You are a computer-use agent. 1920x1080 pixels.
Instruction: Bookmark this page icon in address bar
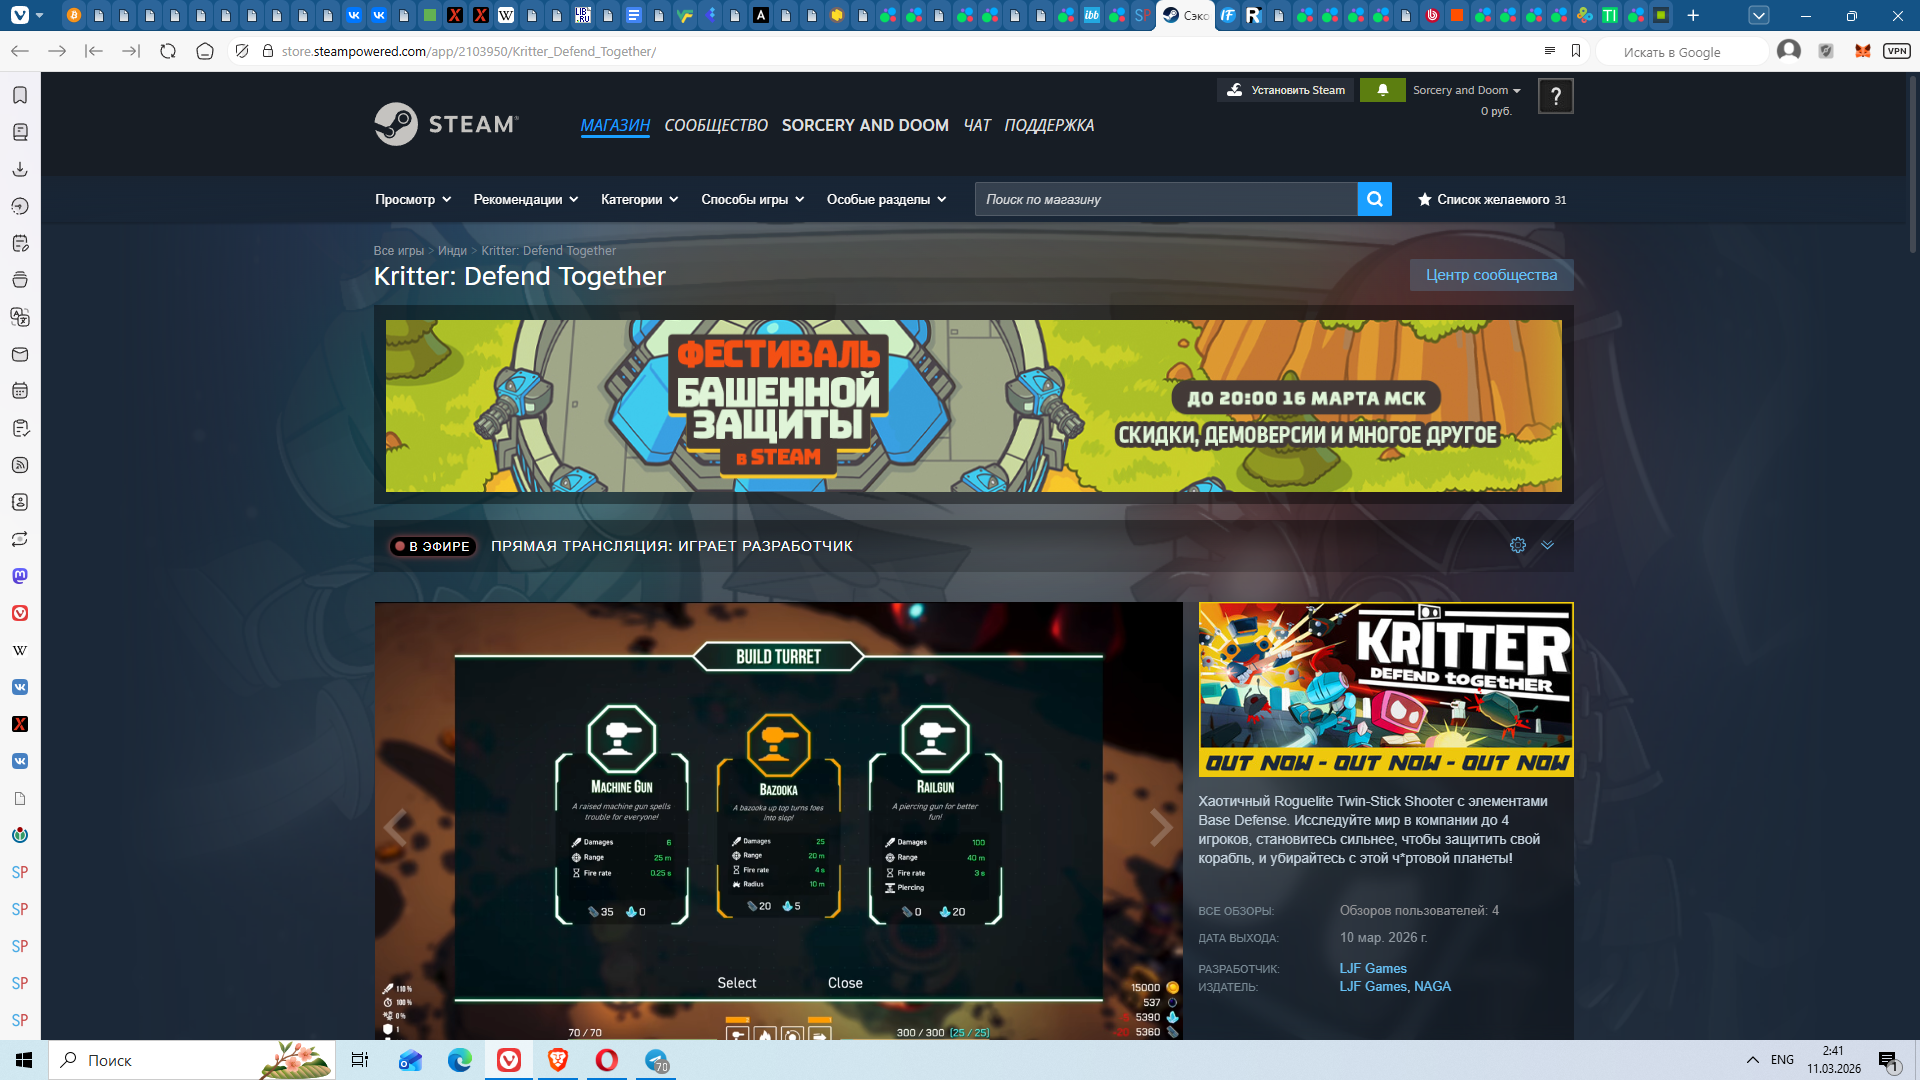pos(1576,51)
